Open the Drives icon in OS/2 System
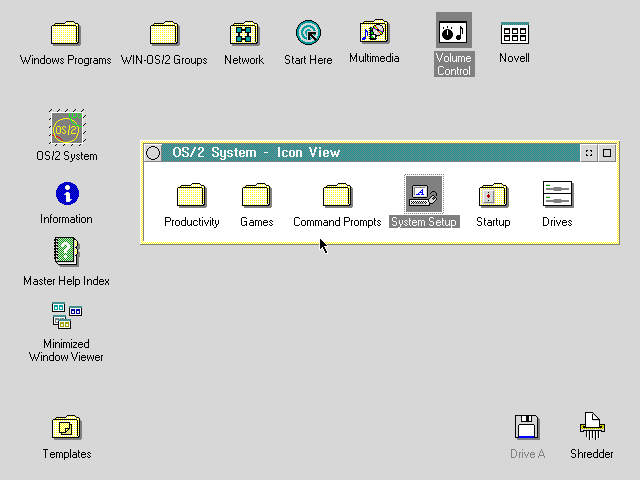Screen dimensions: 640x480 point(558,194)
